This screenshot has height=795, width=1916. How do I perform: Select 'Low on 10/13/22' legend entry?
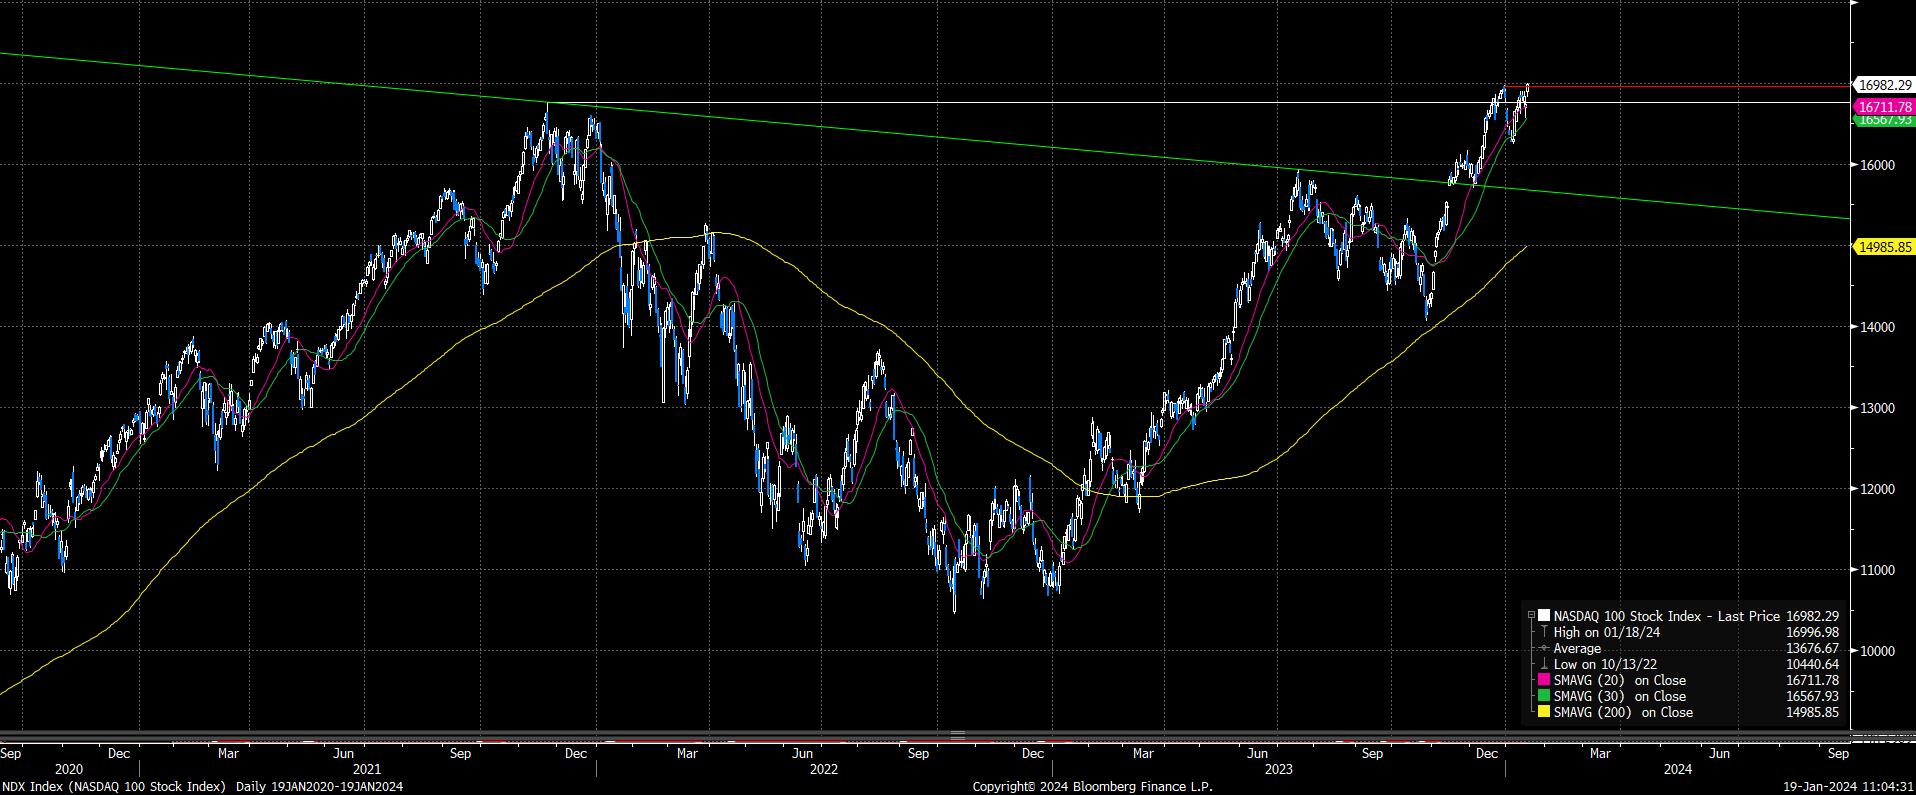1605,664
